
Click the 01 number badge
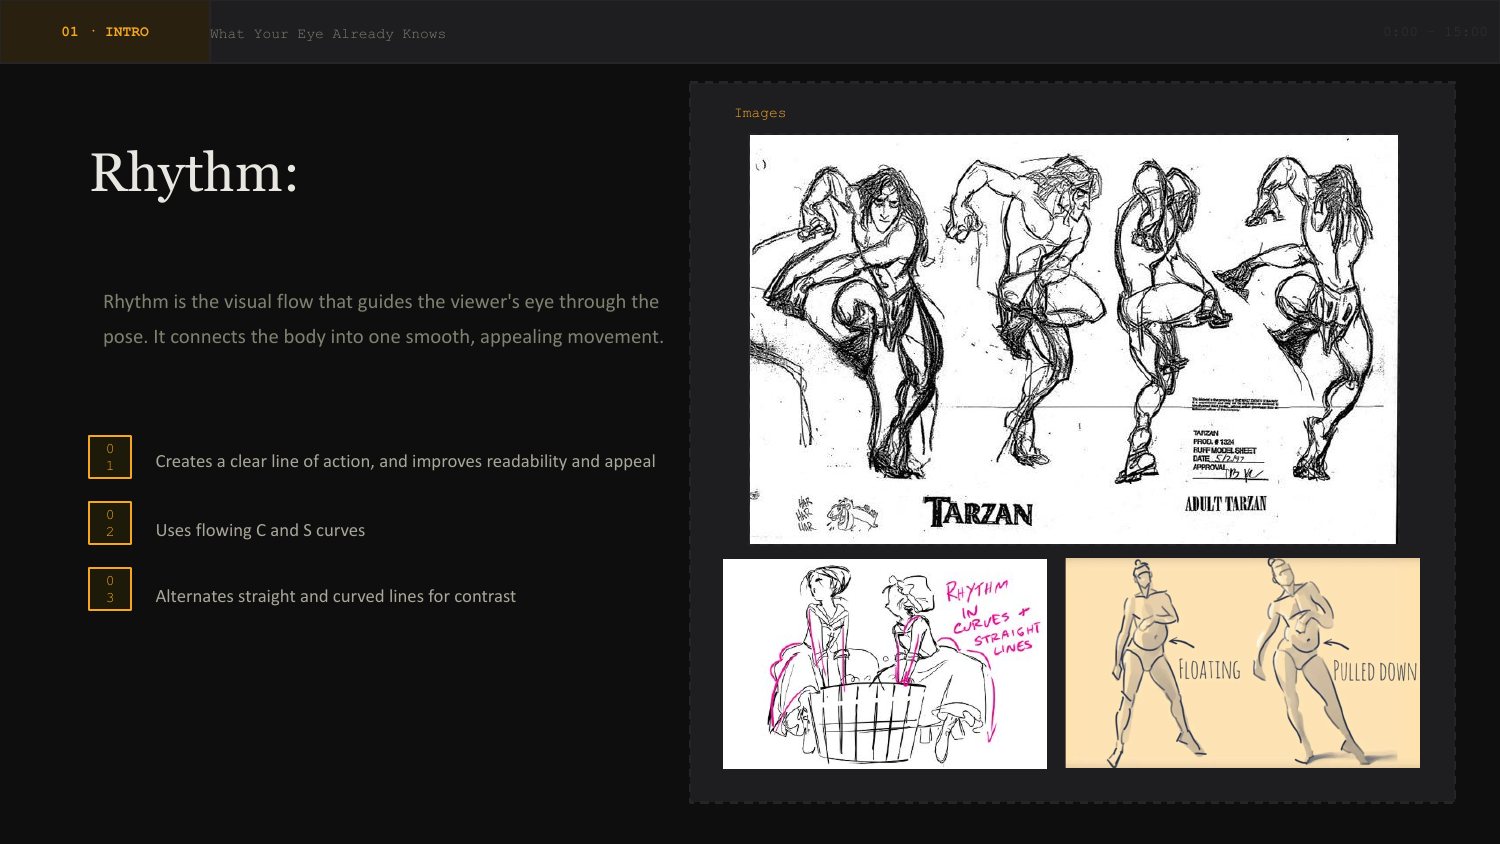110,457
